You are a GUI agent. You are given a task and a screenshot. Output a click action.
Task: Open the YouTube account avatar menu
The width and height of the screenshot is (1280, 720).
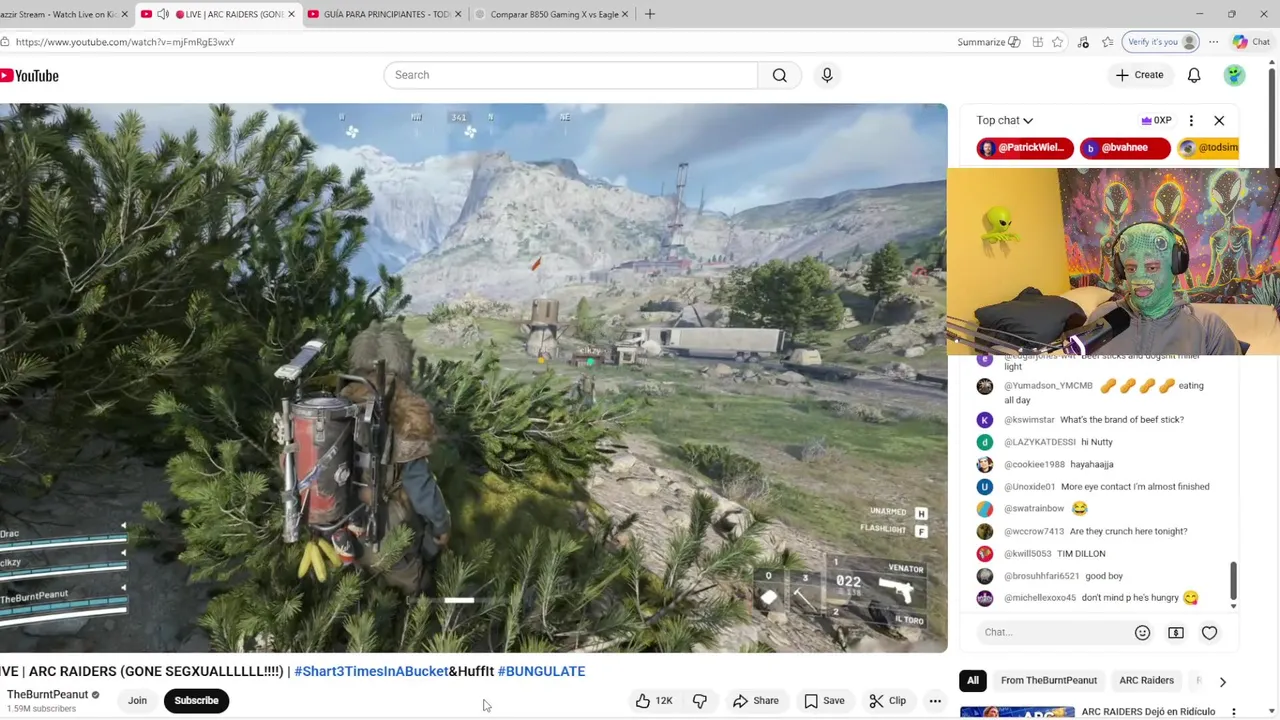[x=1235, y=75]
